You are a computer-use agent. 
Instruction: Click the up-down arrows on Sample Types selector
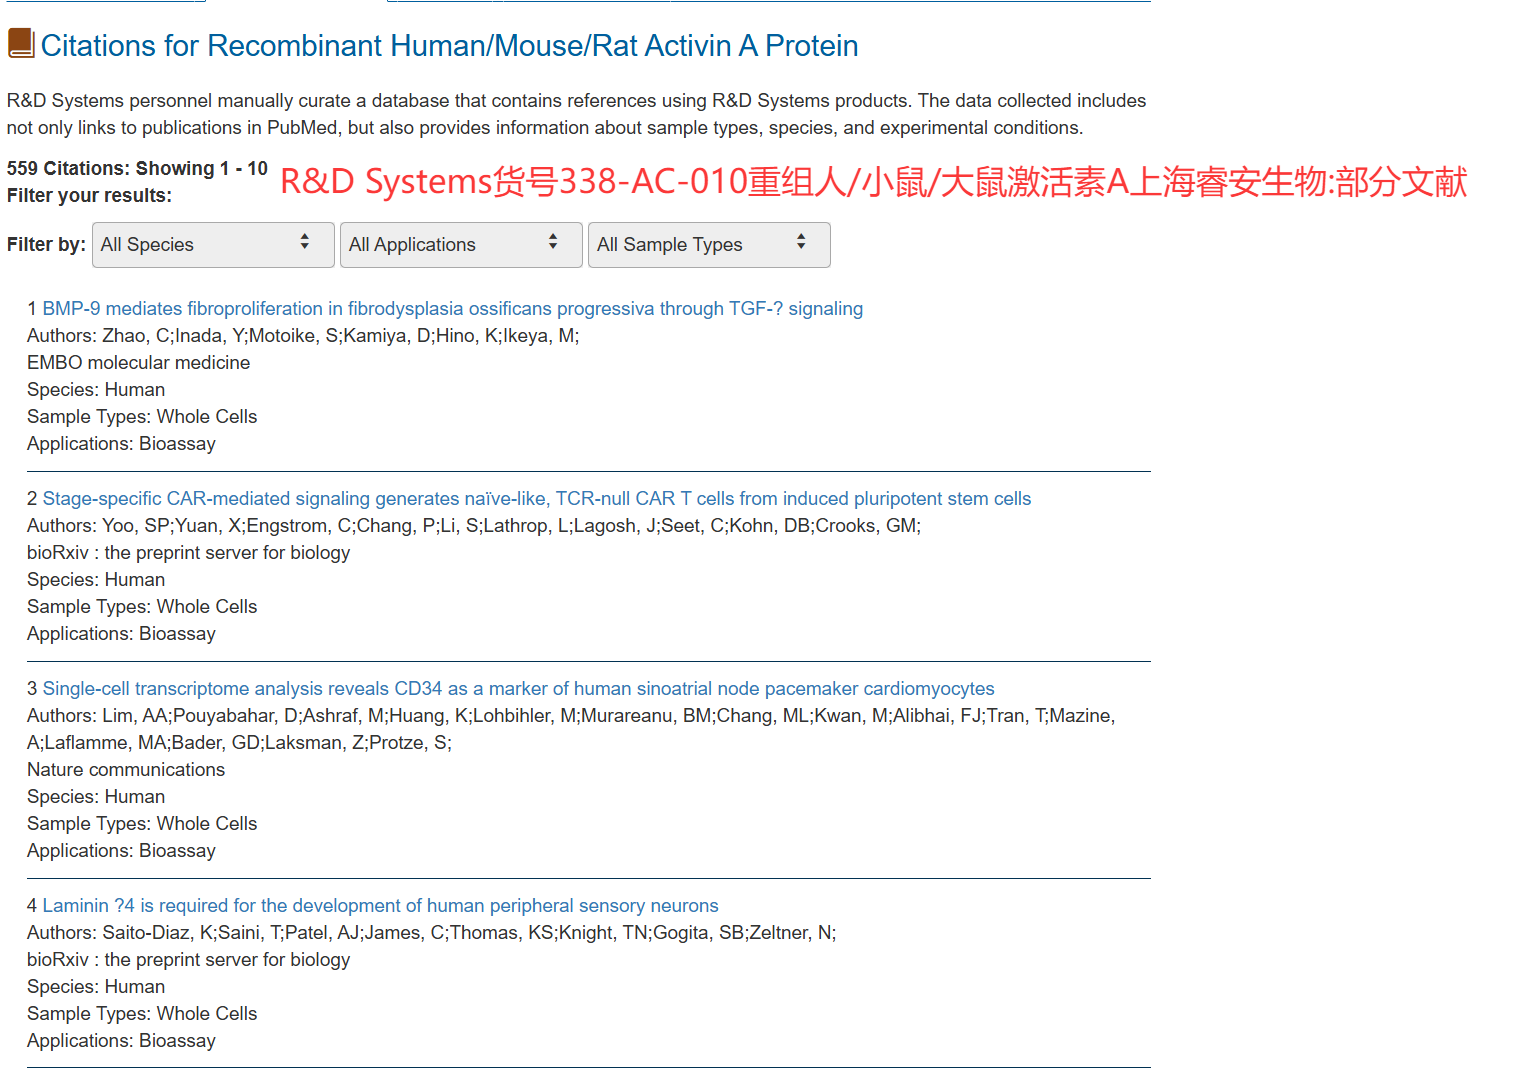[801, 243]
